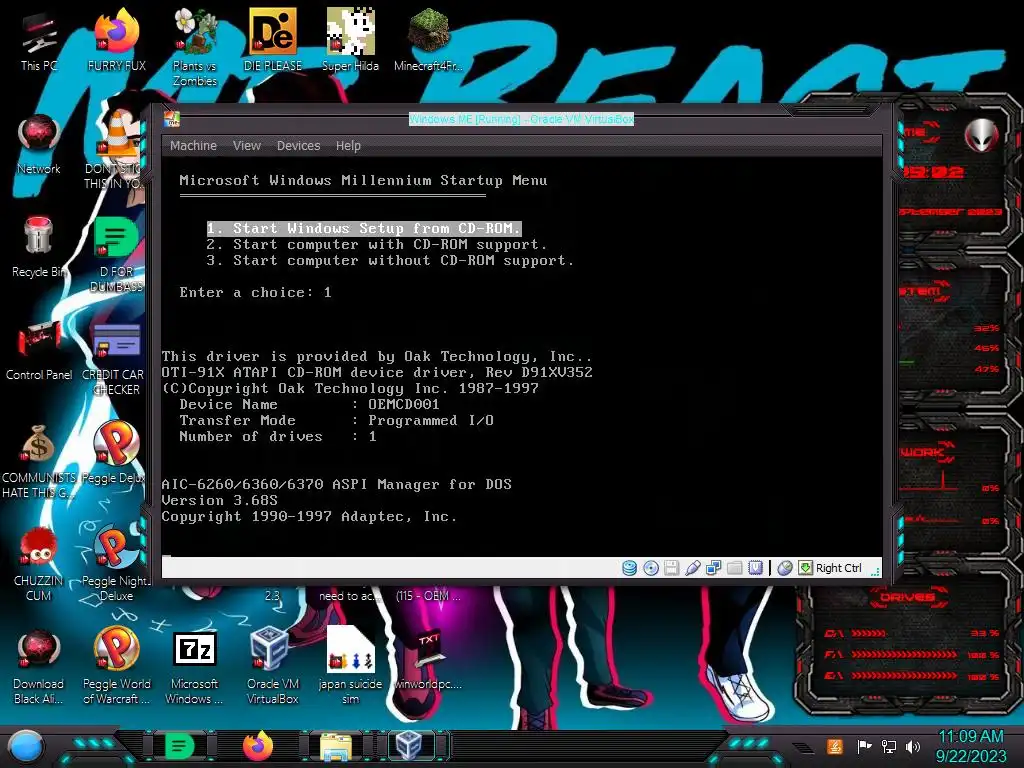The height and width of the screenshot is (768, 1024).
Task: Open the winworldpc TXT file icon
Action: [x=428, y=660]
